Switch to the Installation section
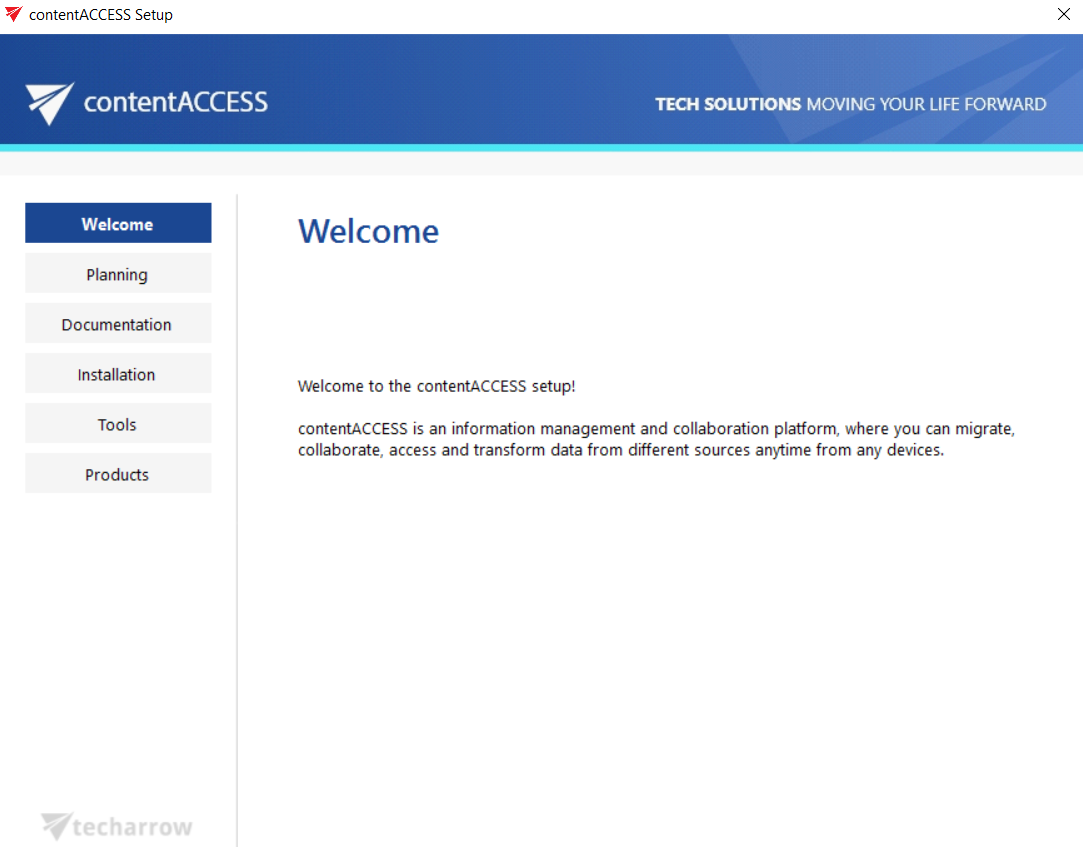1083x847 pixels. tap(118, 374)
